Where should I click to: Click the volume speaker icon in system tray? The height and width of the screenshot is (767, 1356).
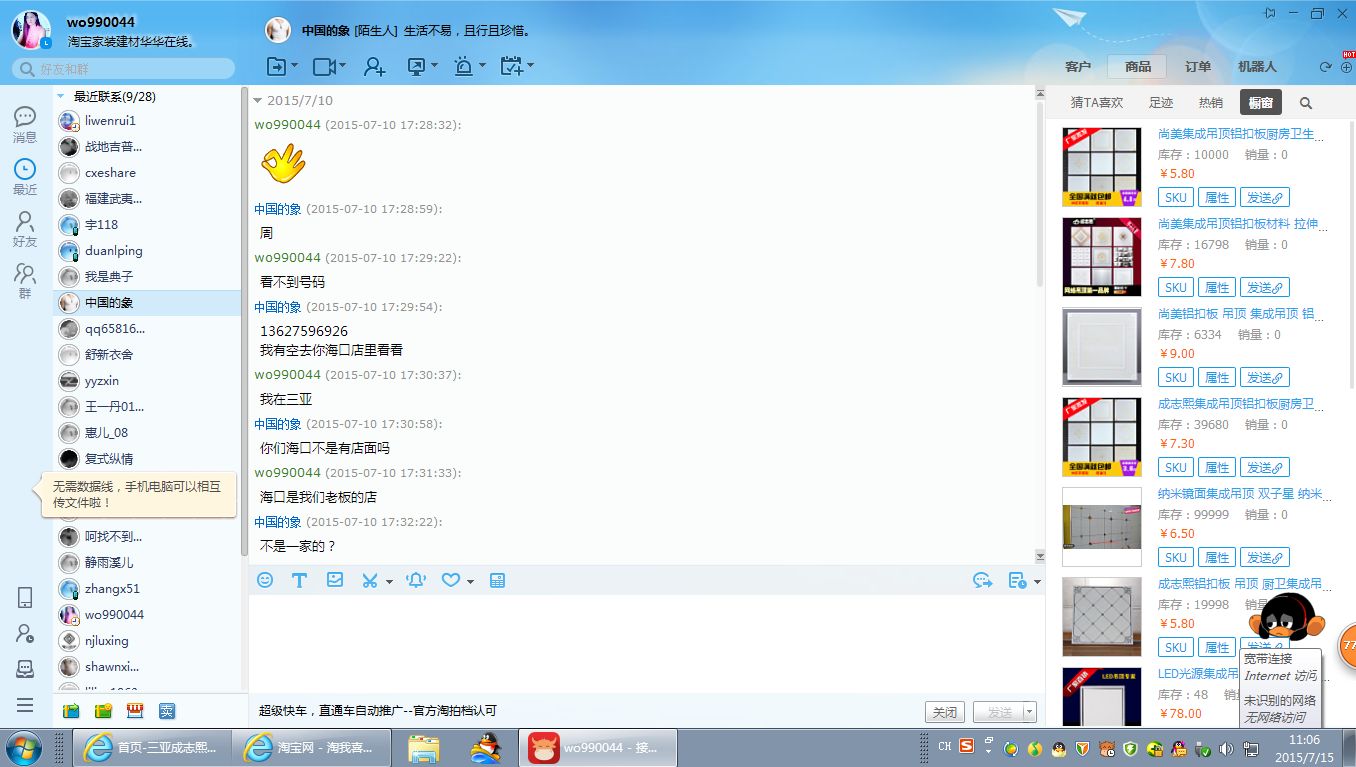[x=1226, y=748]
